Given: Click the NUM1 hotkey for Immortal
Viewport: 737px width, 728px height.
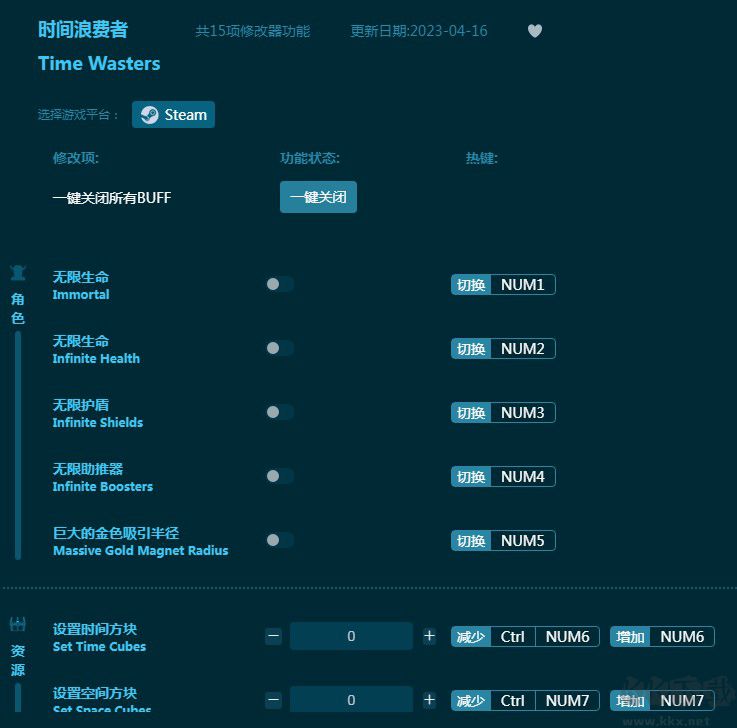Looking at the screenshot, I should point(503,284).
